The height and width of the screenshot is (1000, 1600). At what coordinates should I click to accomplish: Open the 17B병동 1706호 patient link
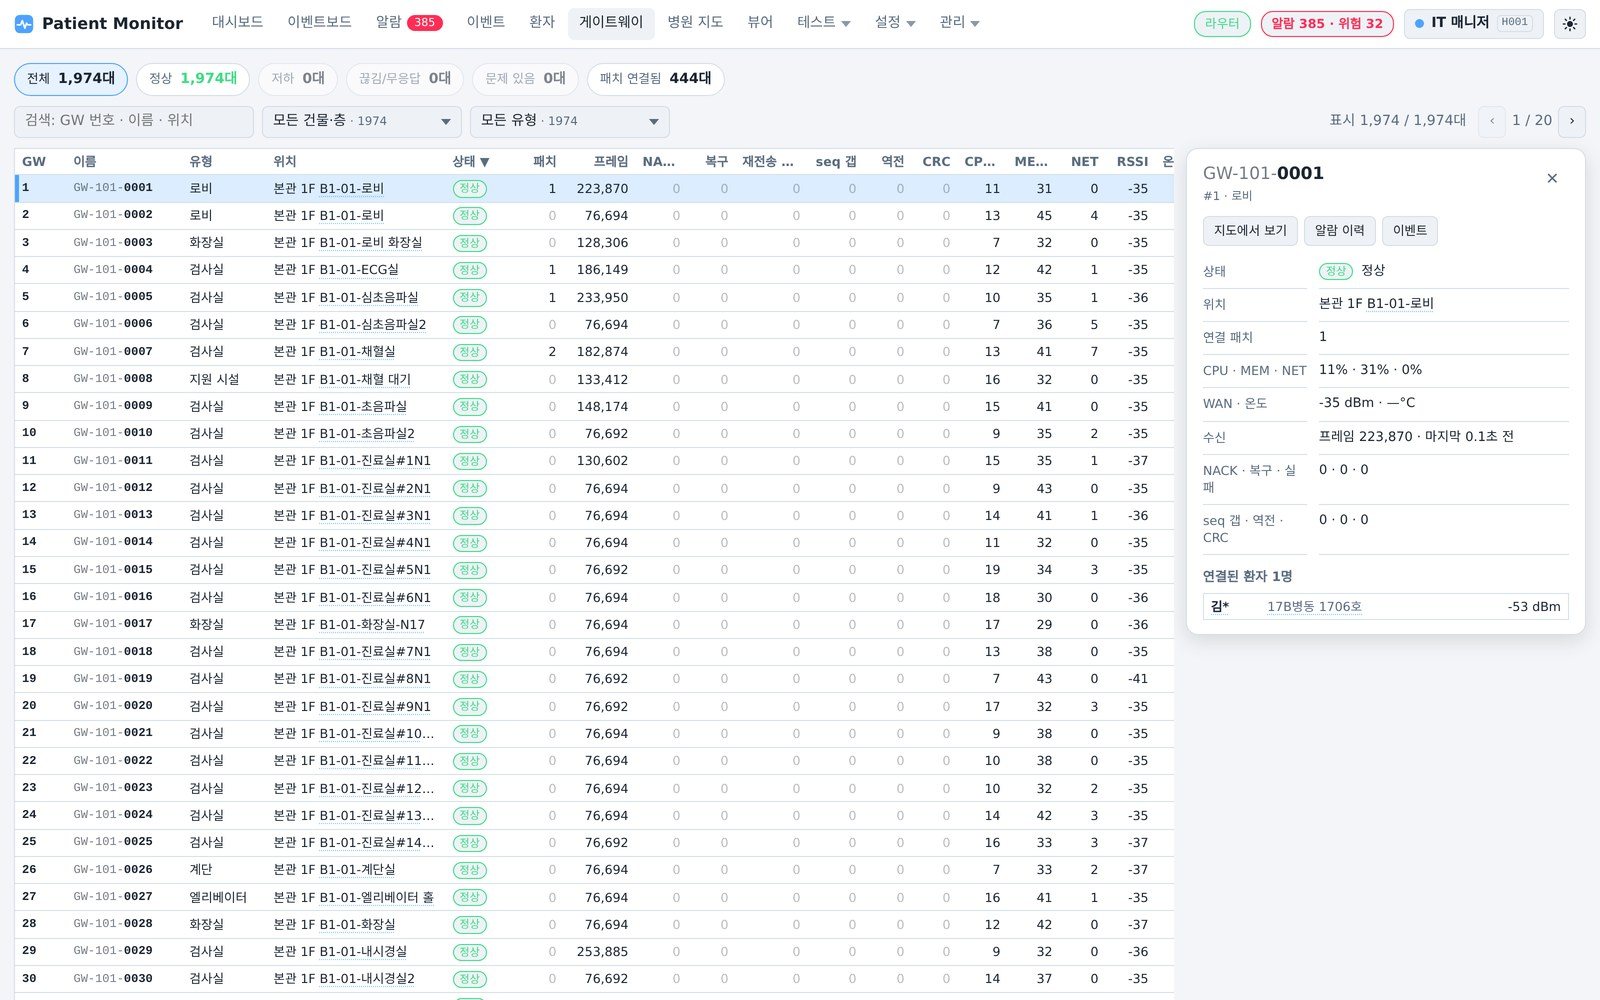[1314, 607]
